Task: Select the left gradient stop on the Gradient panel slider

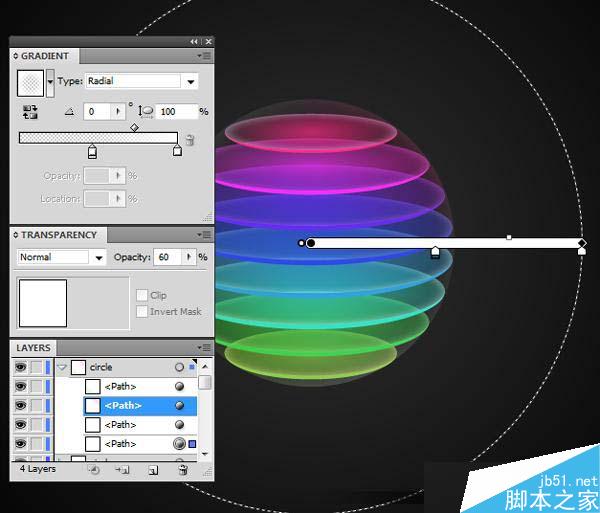Action: tap(92, 152)
